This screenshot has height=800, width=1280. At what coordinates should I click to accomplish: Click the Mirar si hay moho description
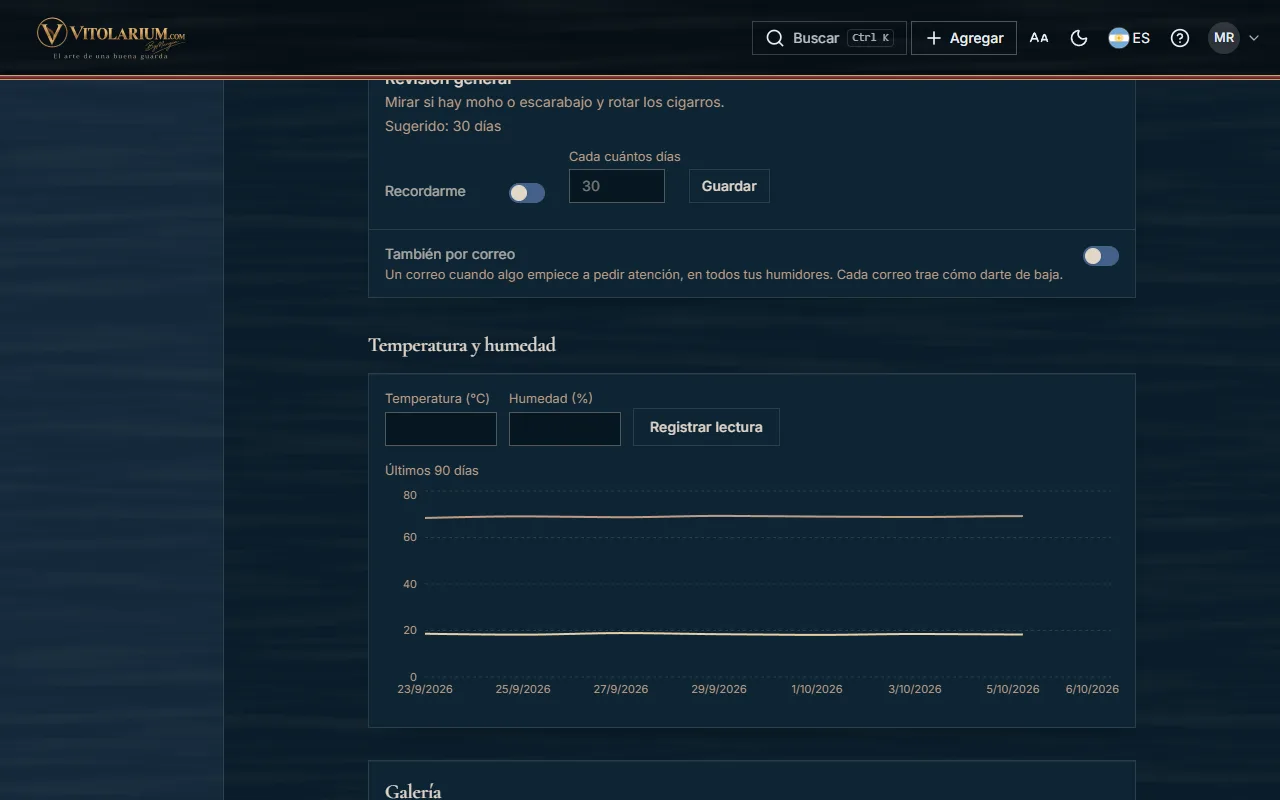555,102
